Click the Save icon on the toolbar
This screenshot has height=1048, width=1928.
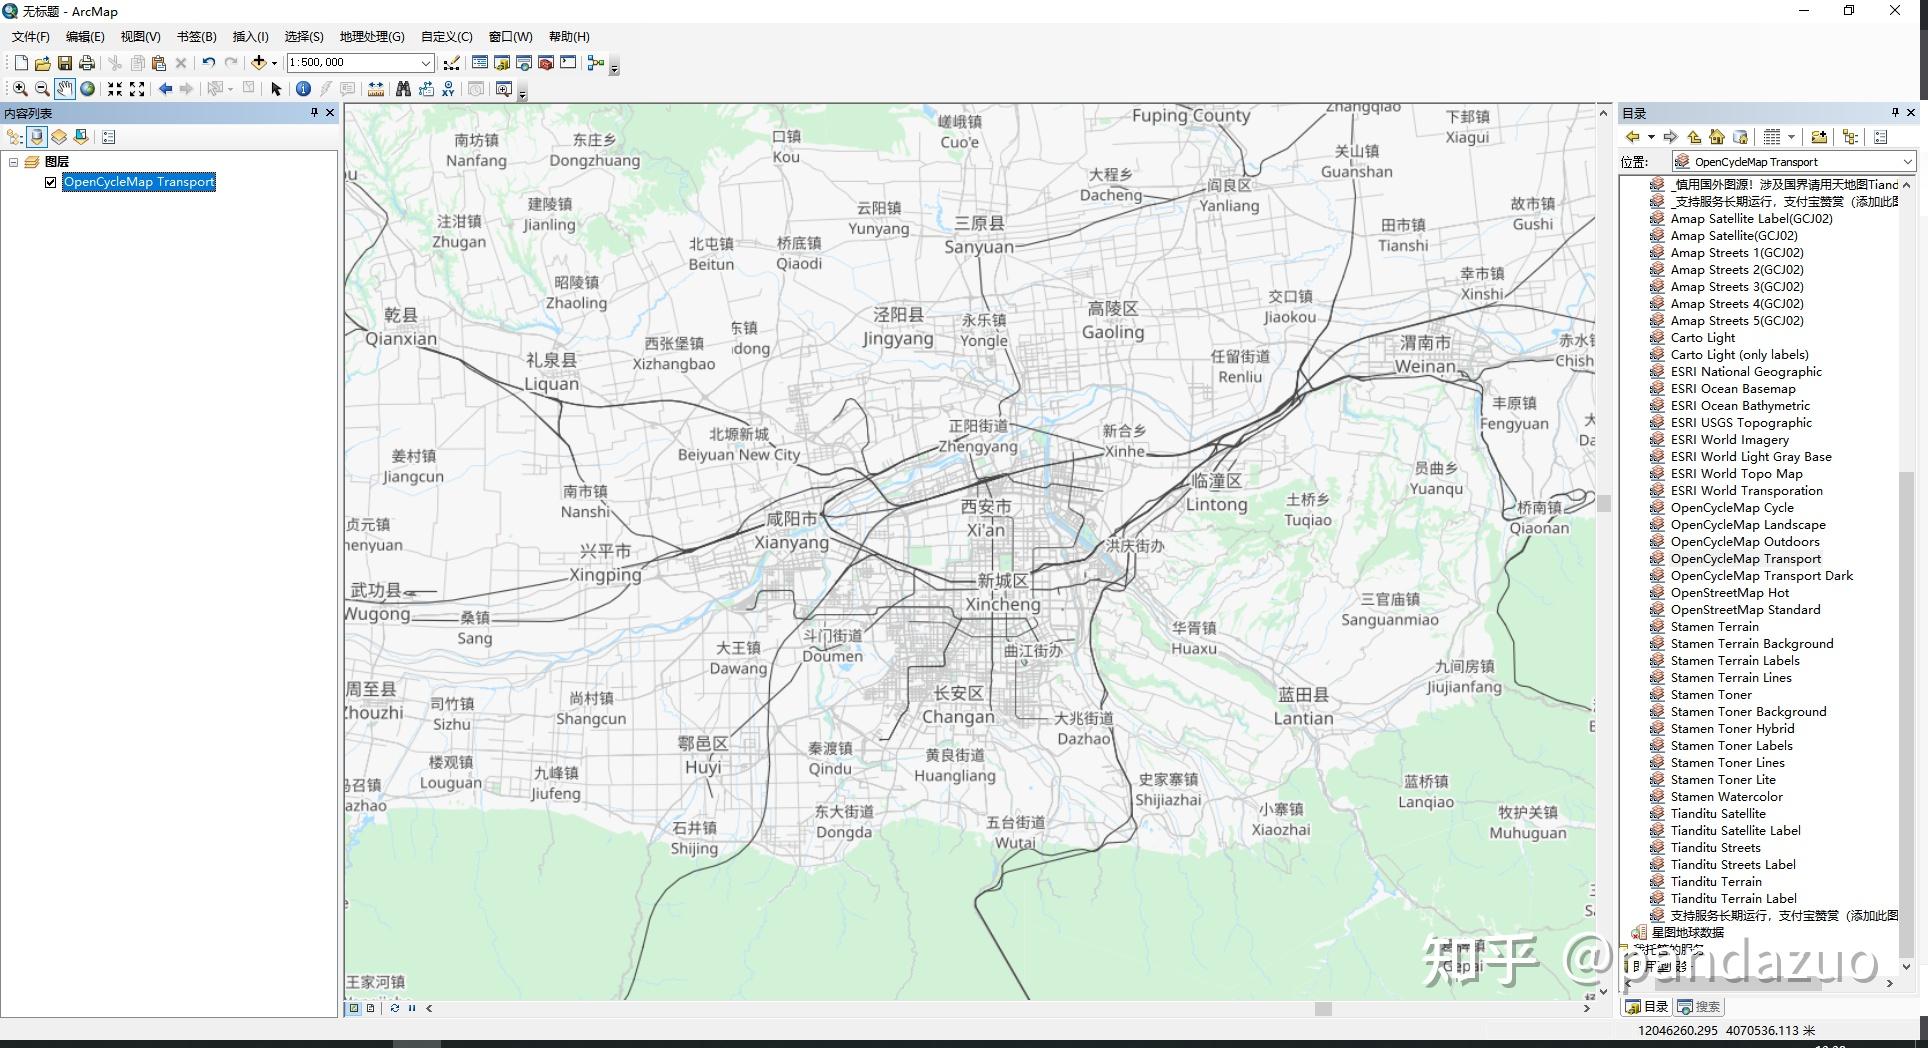[x=64, y=62]
